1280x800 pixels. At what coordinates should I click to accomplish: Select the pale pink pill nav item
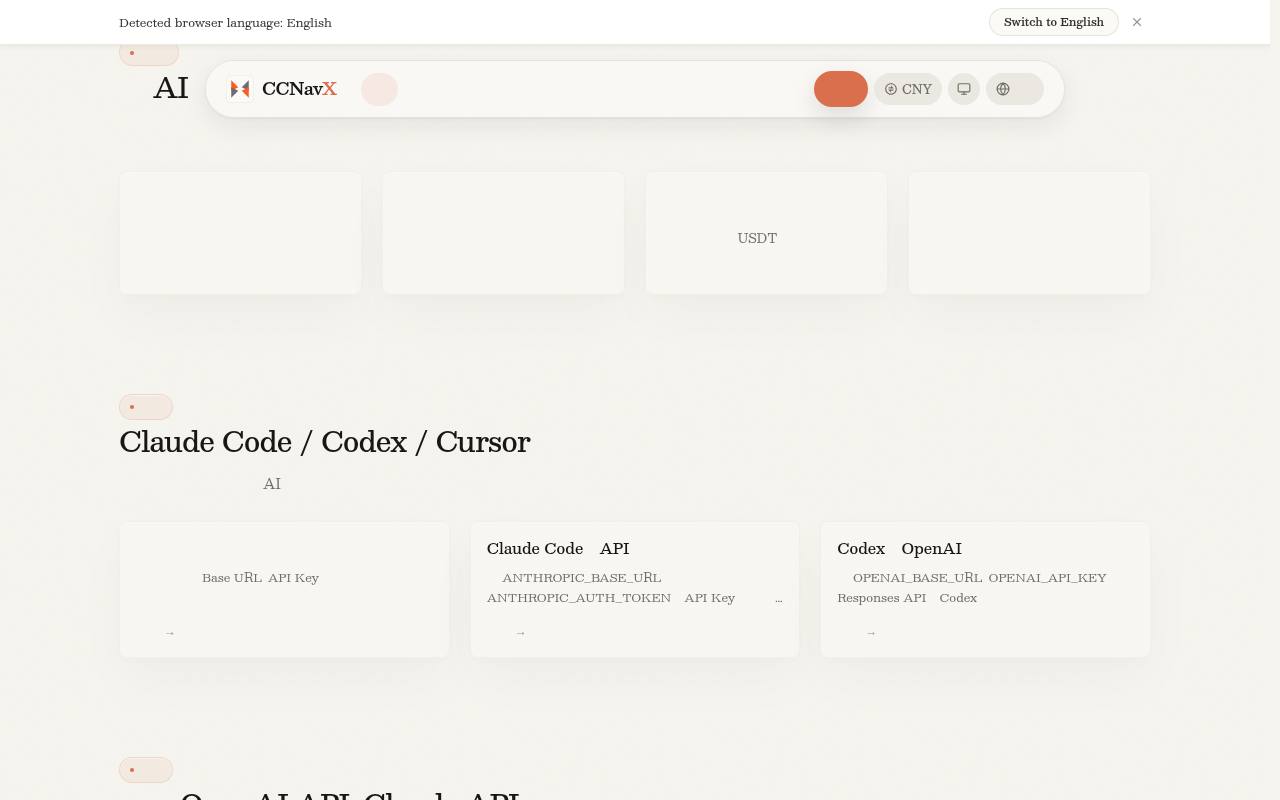[x=379, y=89]
